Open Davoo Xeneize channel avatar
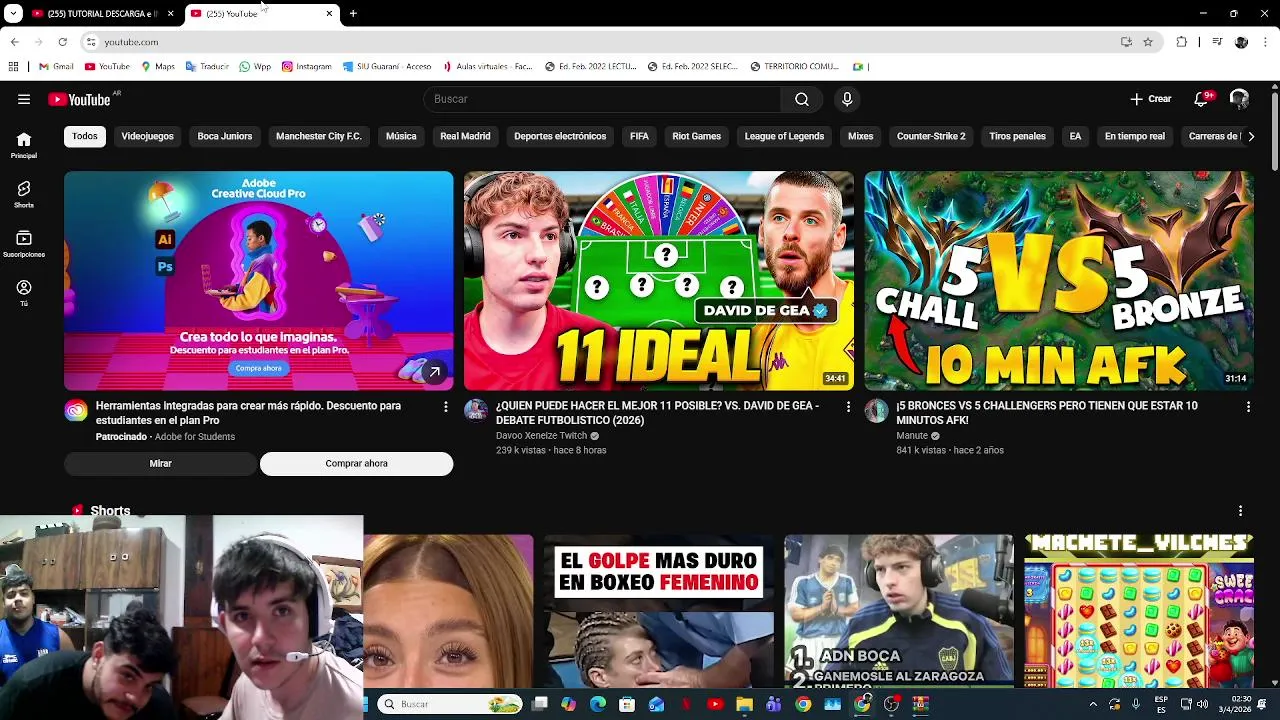 [476, 410]
